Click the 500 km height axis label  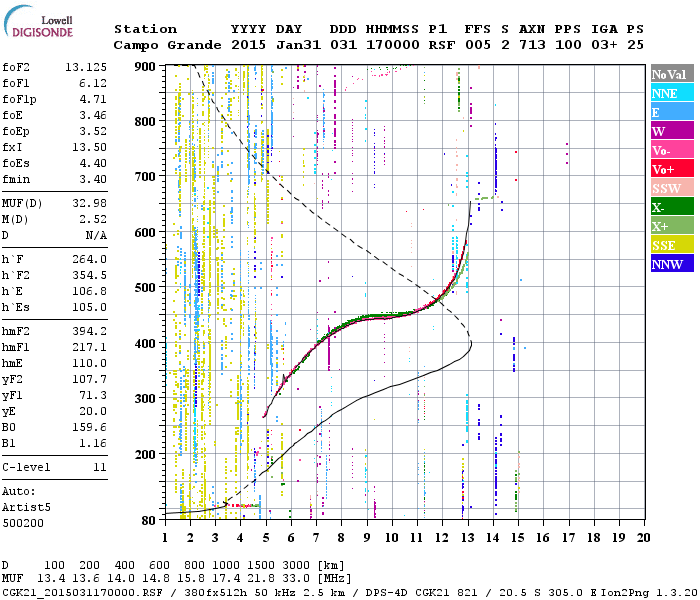[x=145, y=287]
